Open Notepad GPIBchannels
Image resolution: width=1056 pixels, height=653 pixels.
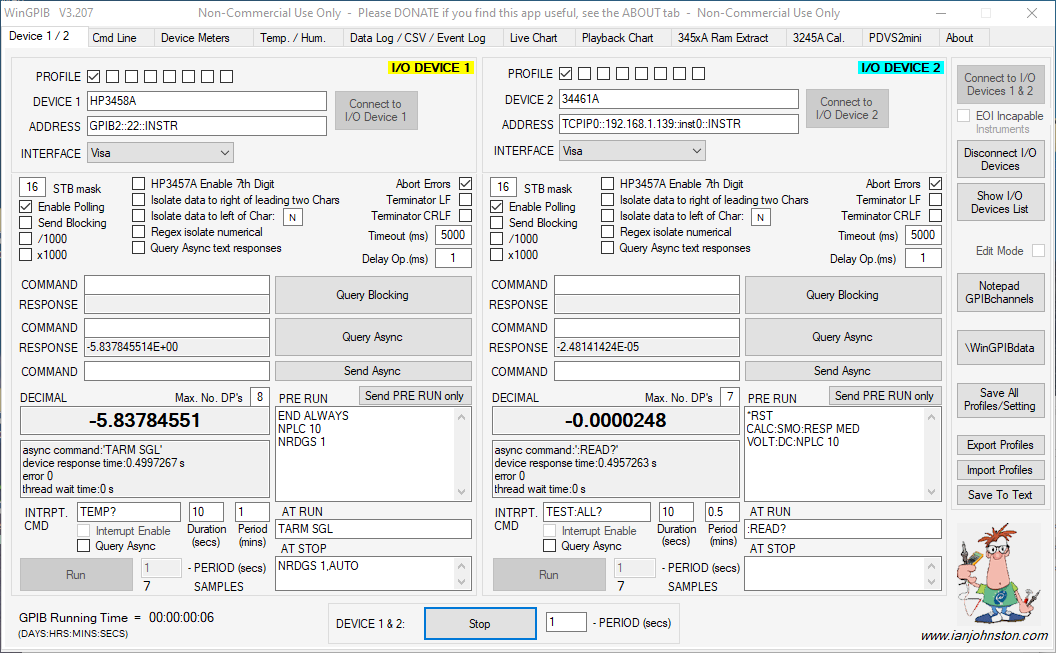1000,293
